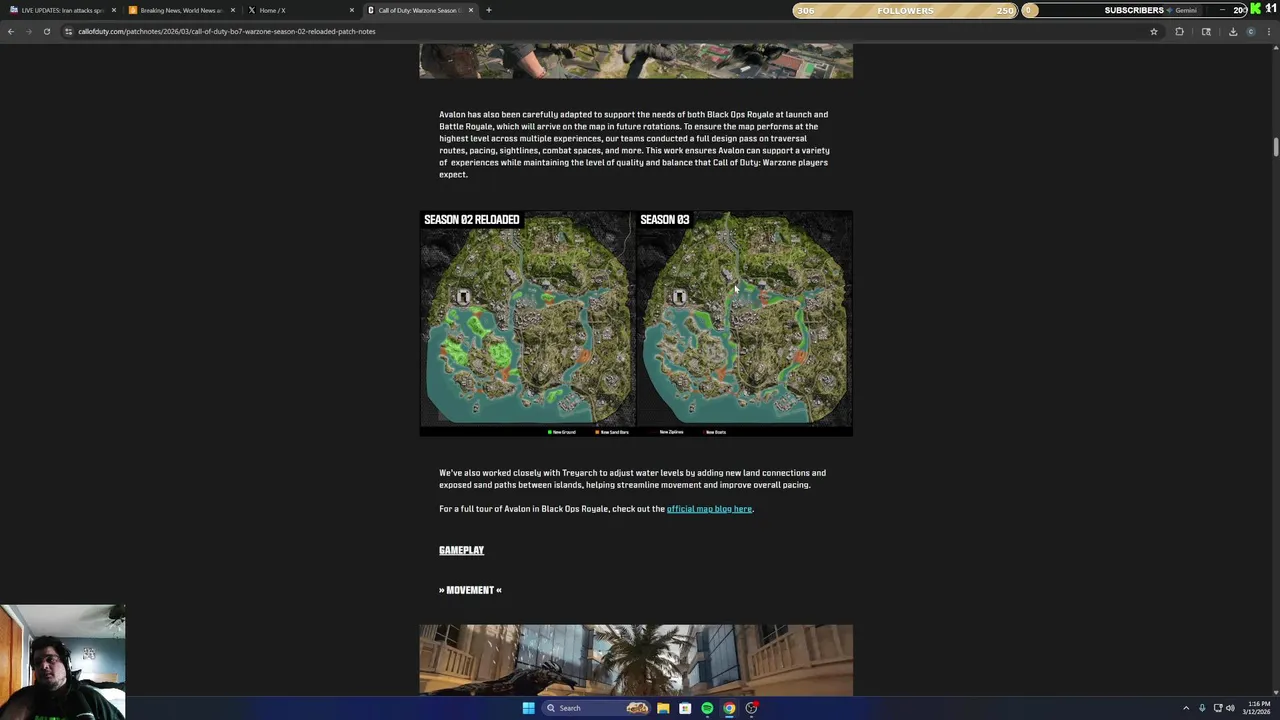Viewport: 1280px width, 720px height.
Task: Click the New Sand Bars legend entry
Action: point(612,432)
